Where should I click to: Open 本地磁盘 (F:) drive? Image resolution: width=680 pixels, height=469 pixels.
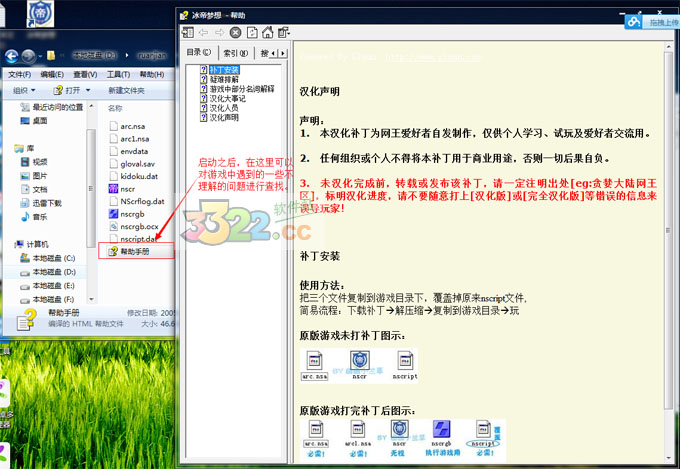(x=48, y=299)
